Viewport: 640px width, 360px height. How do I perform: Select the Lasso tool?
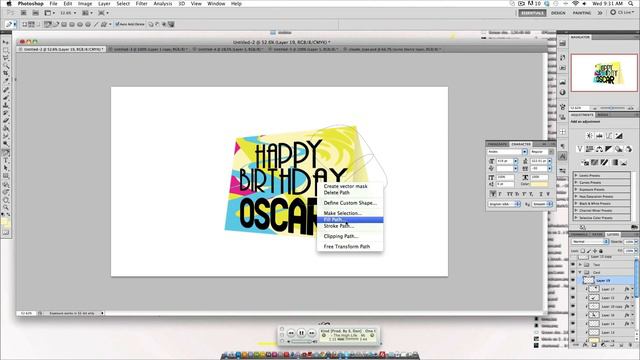click(6, 58)
